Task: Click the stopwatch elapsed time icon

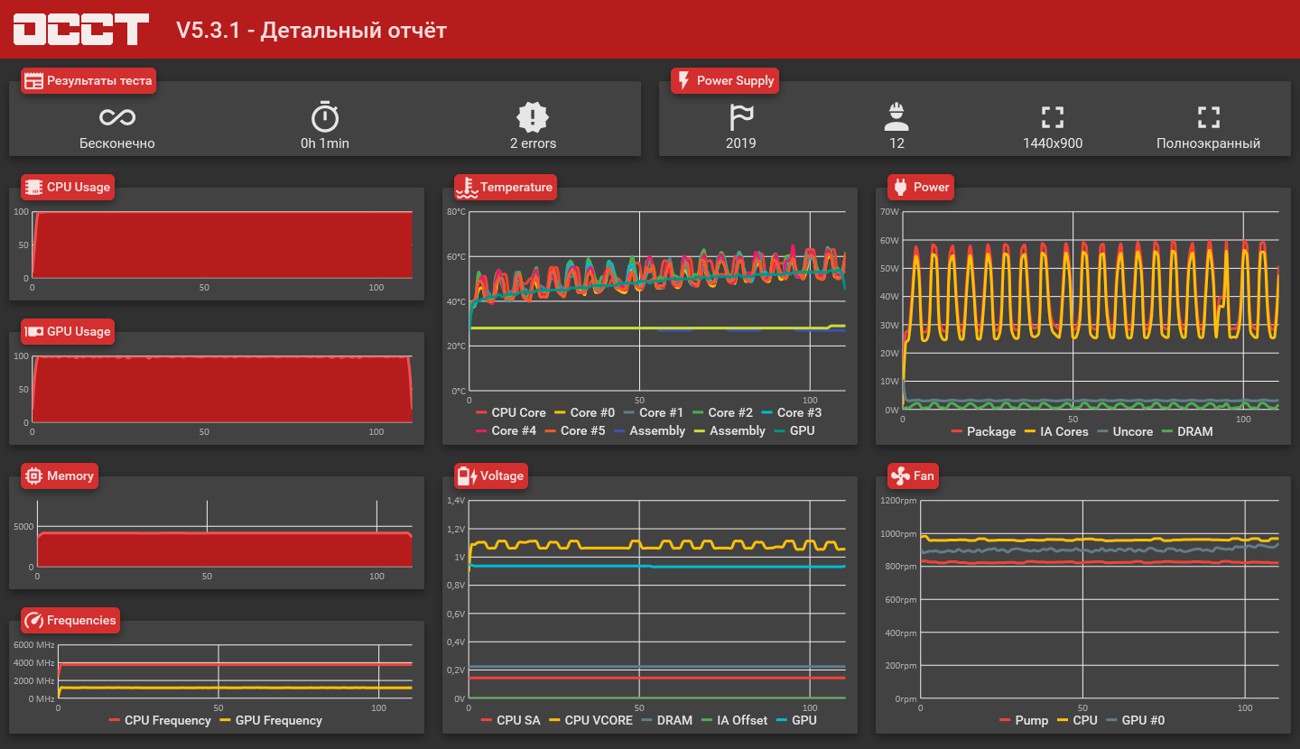Action: [x=325, y=117]
